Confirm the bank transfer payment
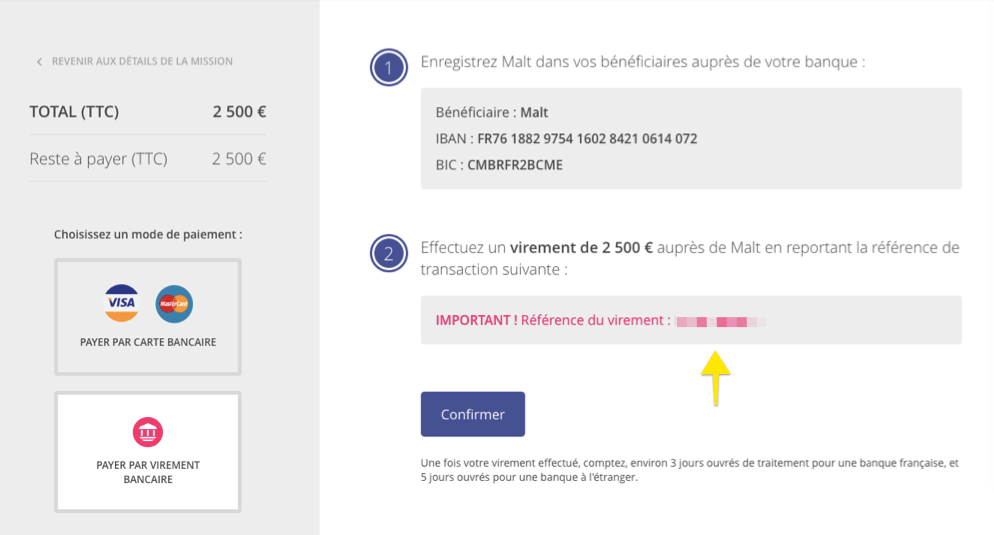The width and height of the screenshot is (994, 535). coord(473,414)
